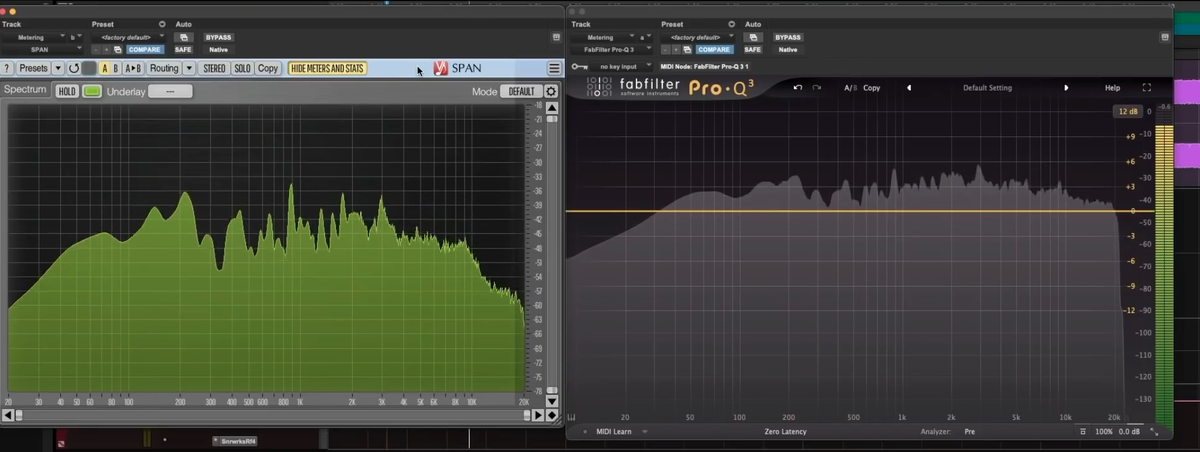
Task: Toggle SAFE in Pro-Q 3 window
Action: pyautogui.click(x=753, y=49)
